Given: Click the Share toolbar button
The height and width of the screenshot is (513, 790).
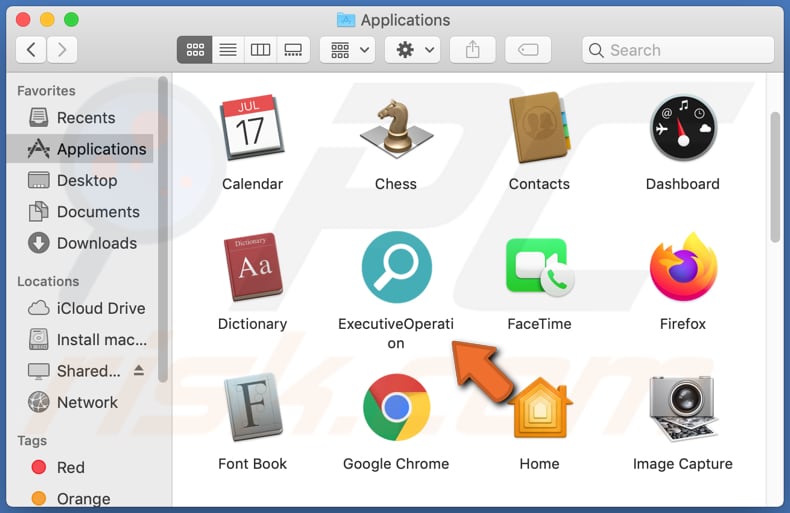Looking at the screenshot, I should point(472,49).
